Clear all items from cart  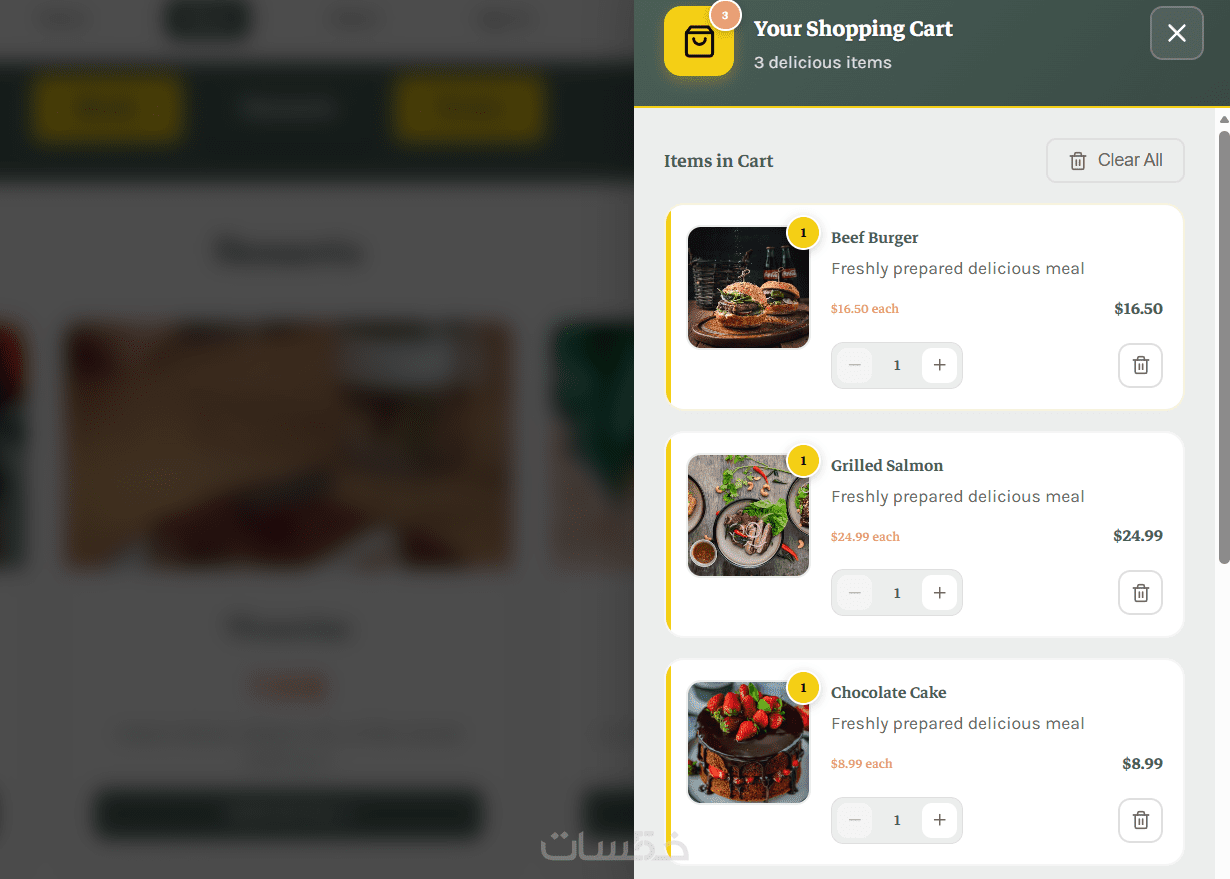1115,160
